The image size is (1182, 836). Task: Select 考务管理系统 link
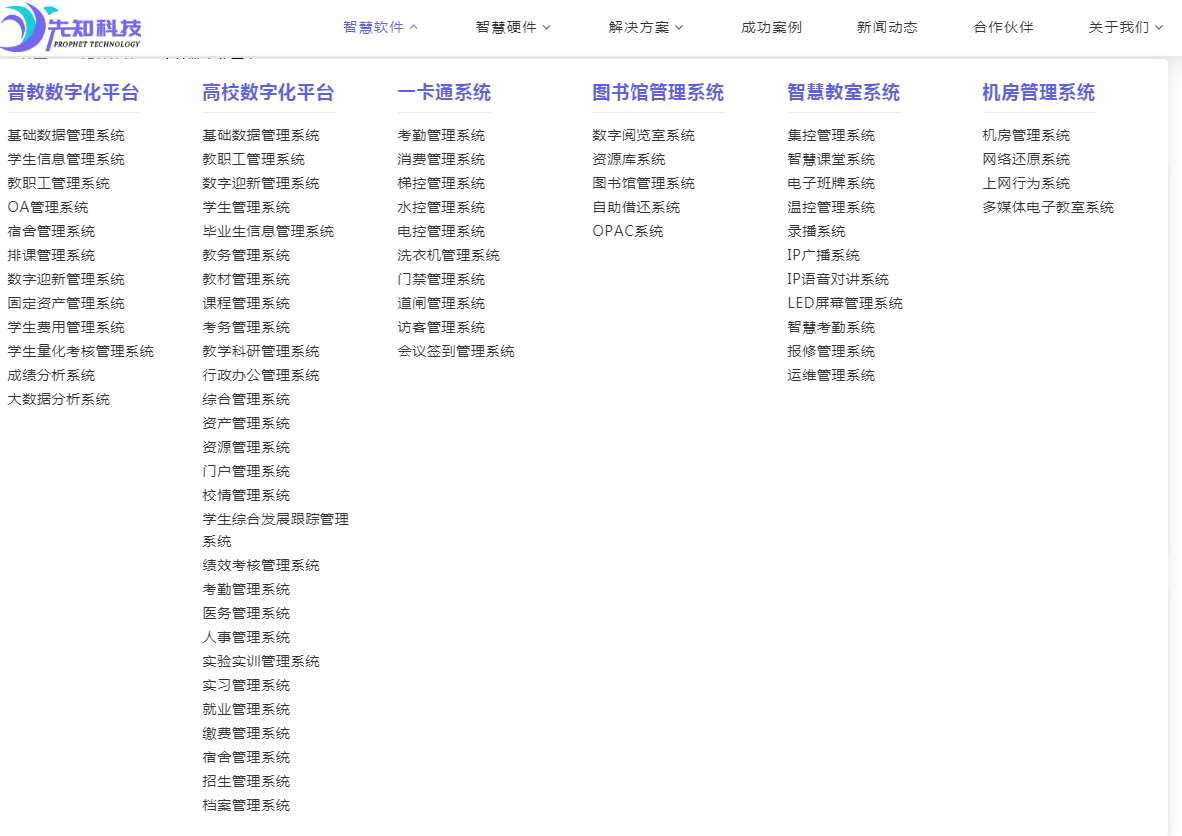pyautogui.click(x=247, y=327)
